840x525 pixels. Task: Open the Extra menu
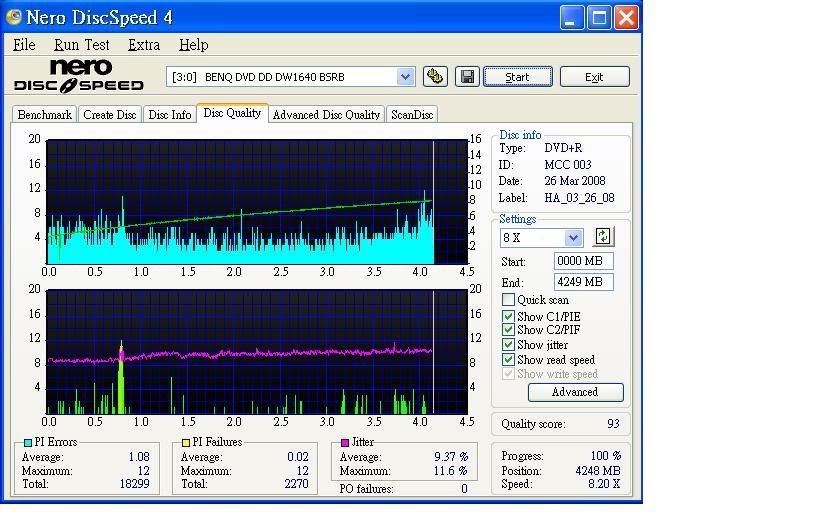click(144, 45)
